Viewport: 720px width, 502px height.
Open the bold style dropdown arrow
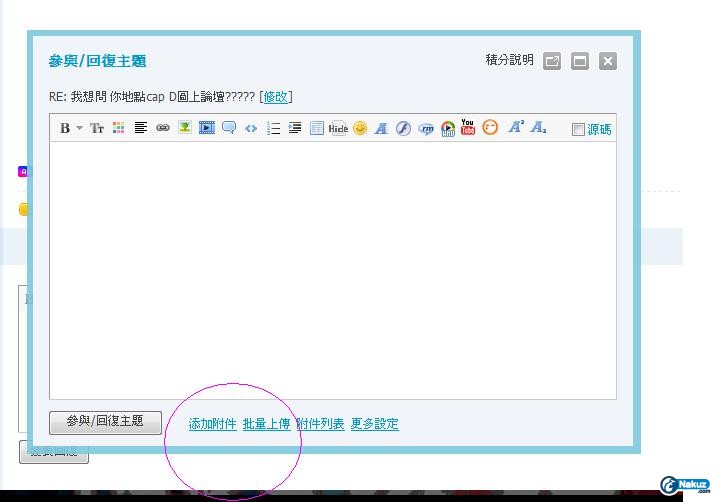click(79, 128)
